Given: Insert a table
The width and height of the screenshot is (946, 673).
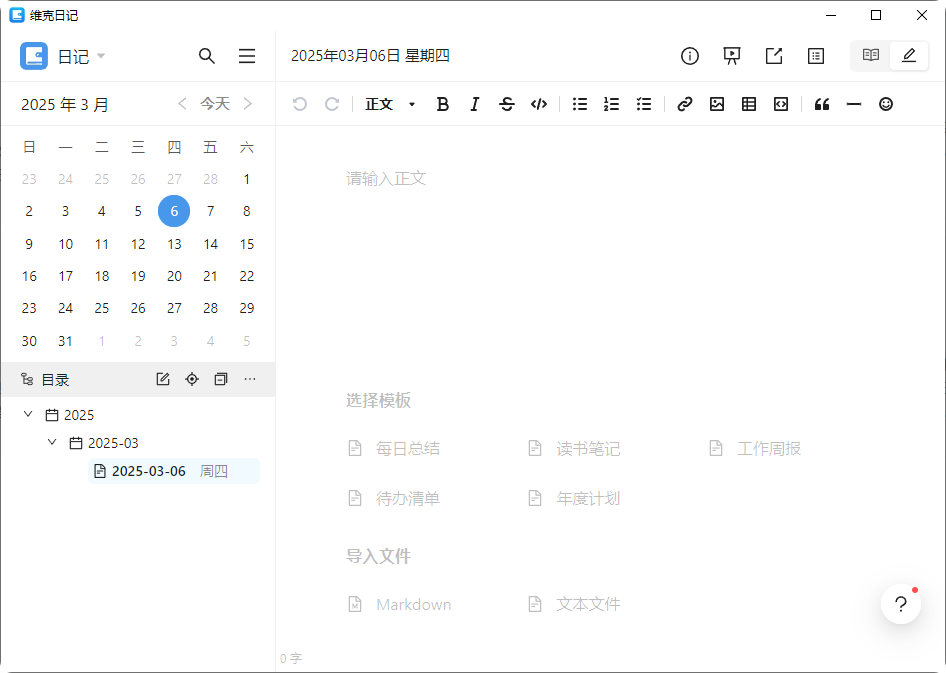Looking at the screenshot, I should pos(749,104).
